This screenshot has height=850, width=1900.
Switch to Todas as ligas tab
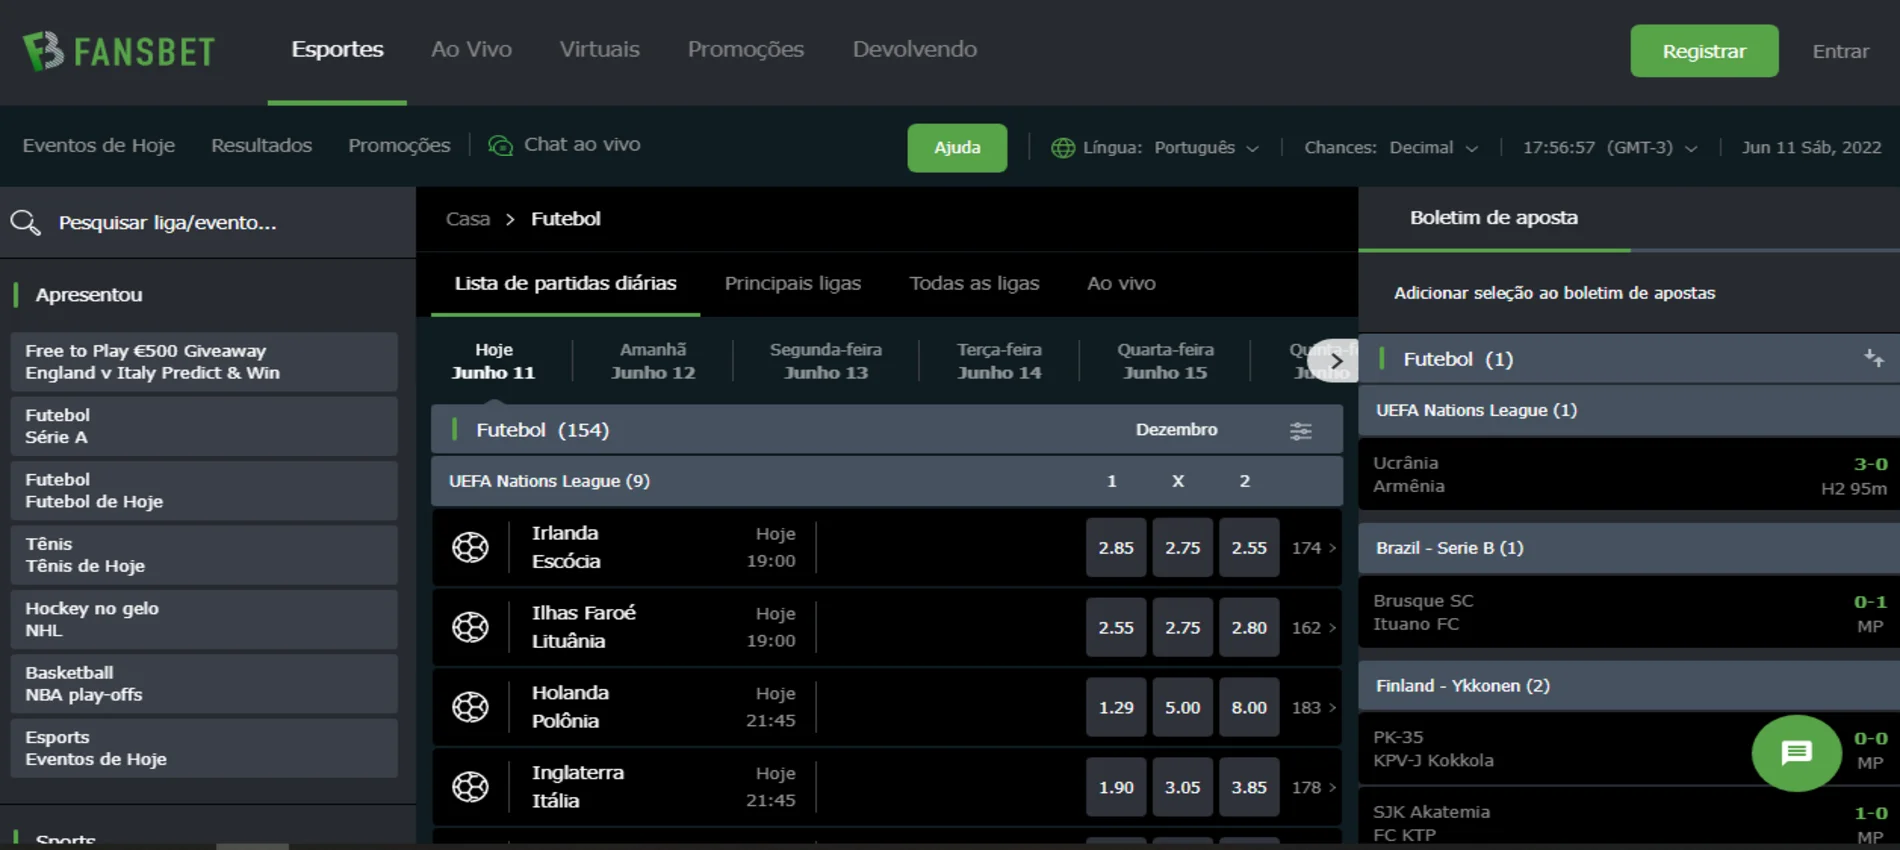tap(974, 284)
